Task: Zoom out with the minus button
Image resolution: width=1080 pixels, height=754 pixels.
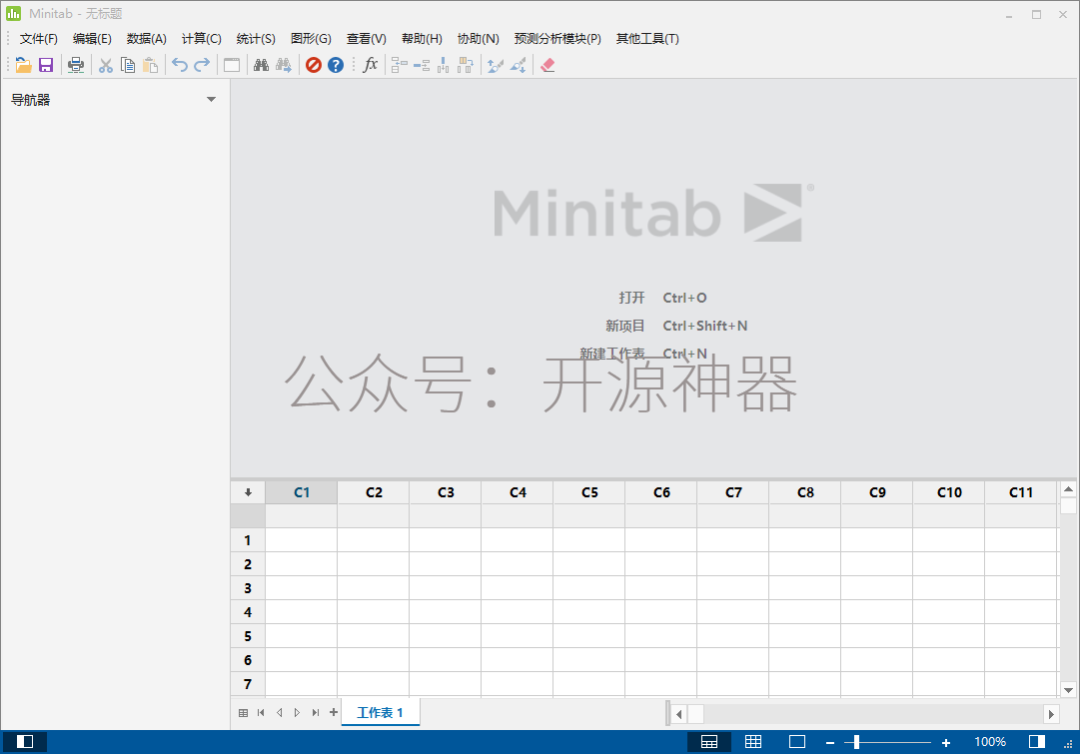Action: pos(830,742)
